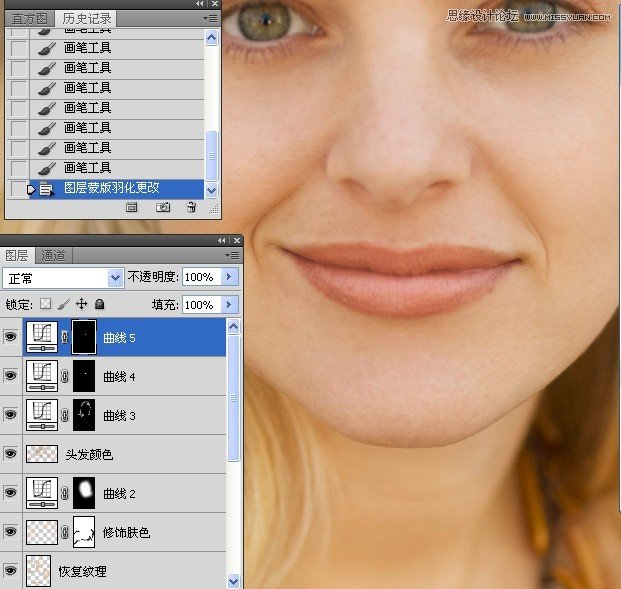Image resolution: width=621 pixels, height=589 pixels.
Task: Open 填充 slider arrow
Action: click(229, 305)
